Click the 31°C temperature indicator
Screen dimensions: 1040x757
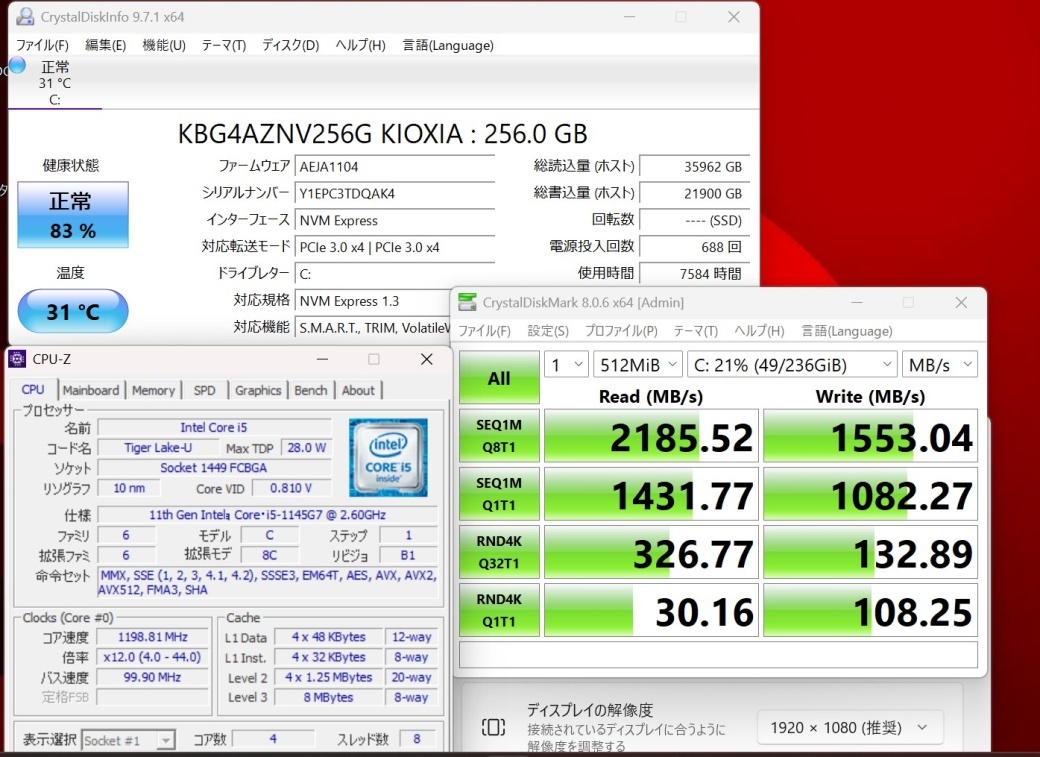point(72,311)
